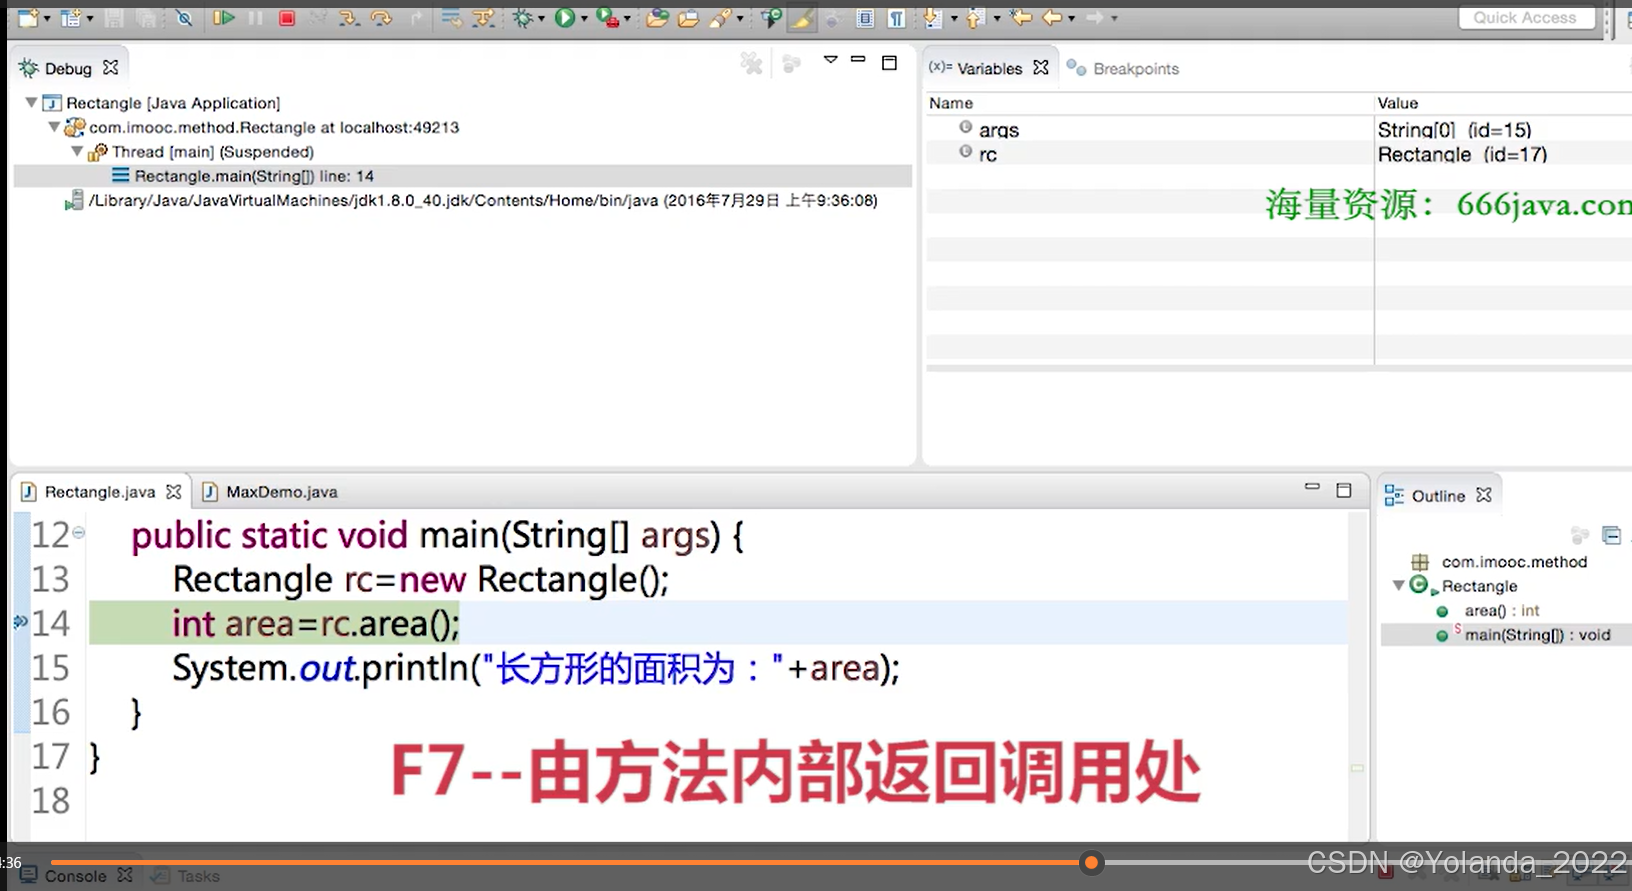Collapse the Thread [main] (Suspended) node
Image resolution: width=1632 pixels, height=891 pixels.
coord(77,152)
